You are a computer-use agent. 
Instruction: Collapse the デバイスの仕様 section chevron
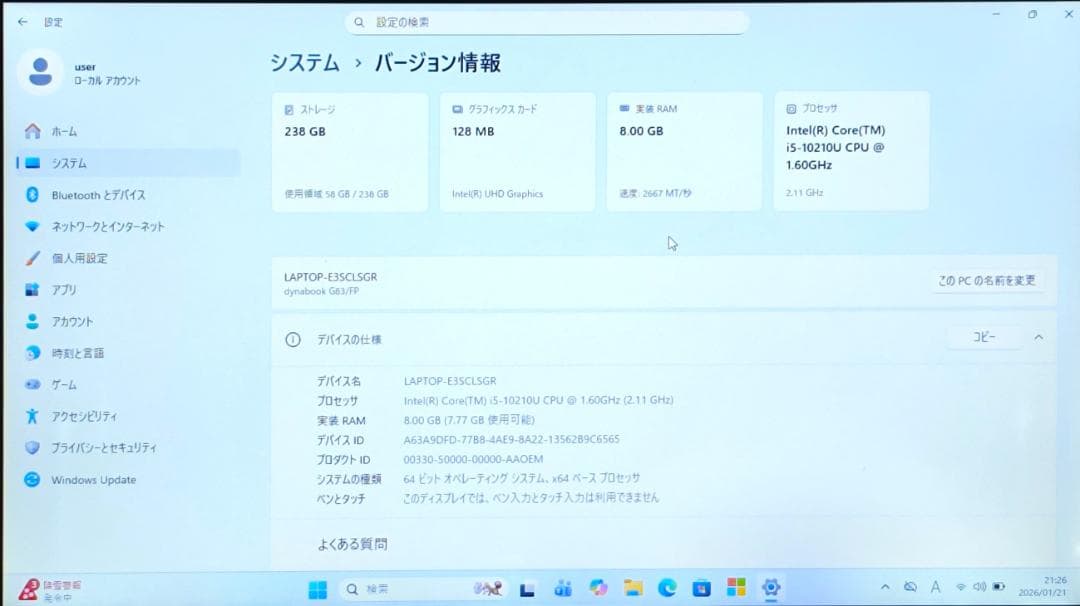tap(1037, 338)
